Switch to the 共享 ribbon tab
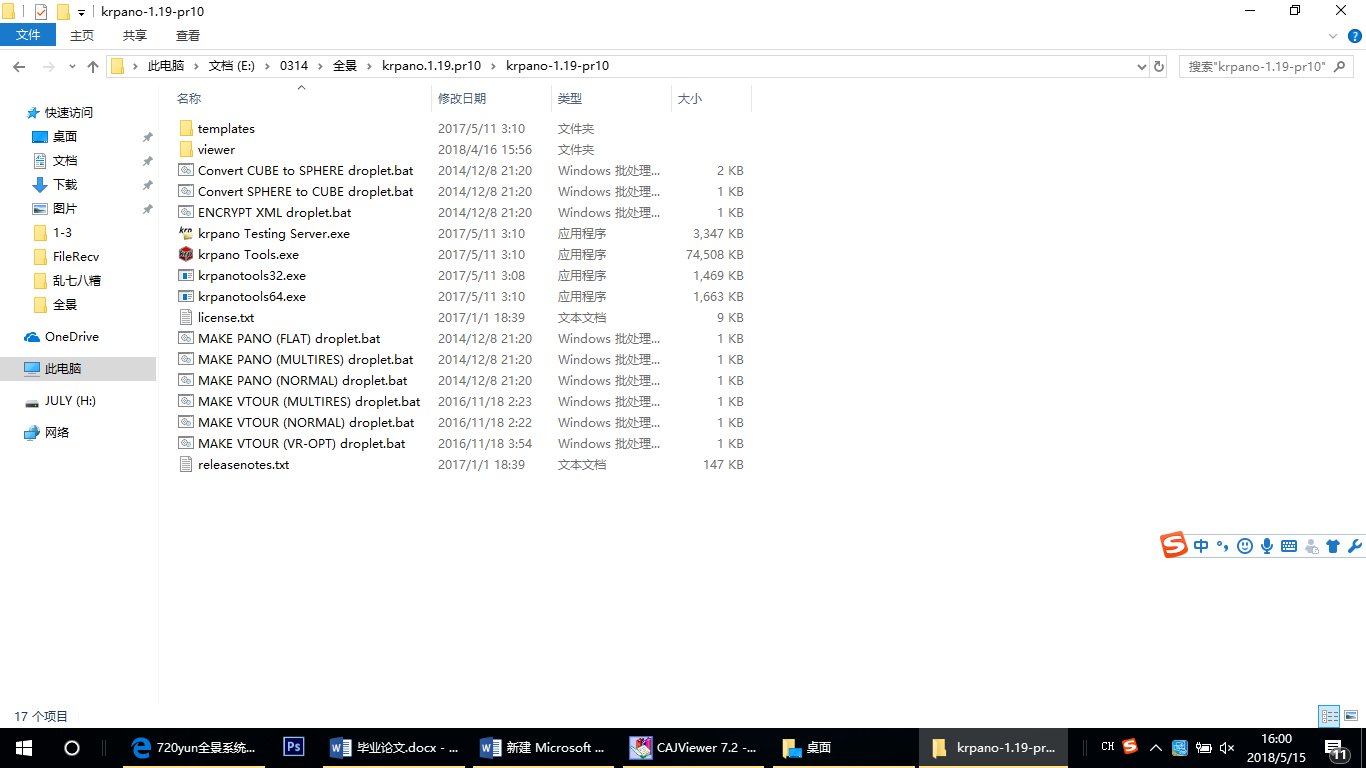The height and width of the screenshot is (768, 1366). click(135, 35)
